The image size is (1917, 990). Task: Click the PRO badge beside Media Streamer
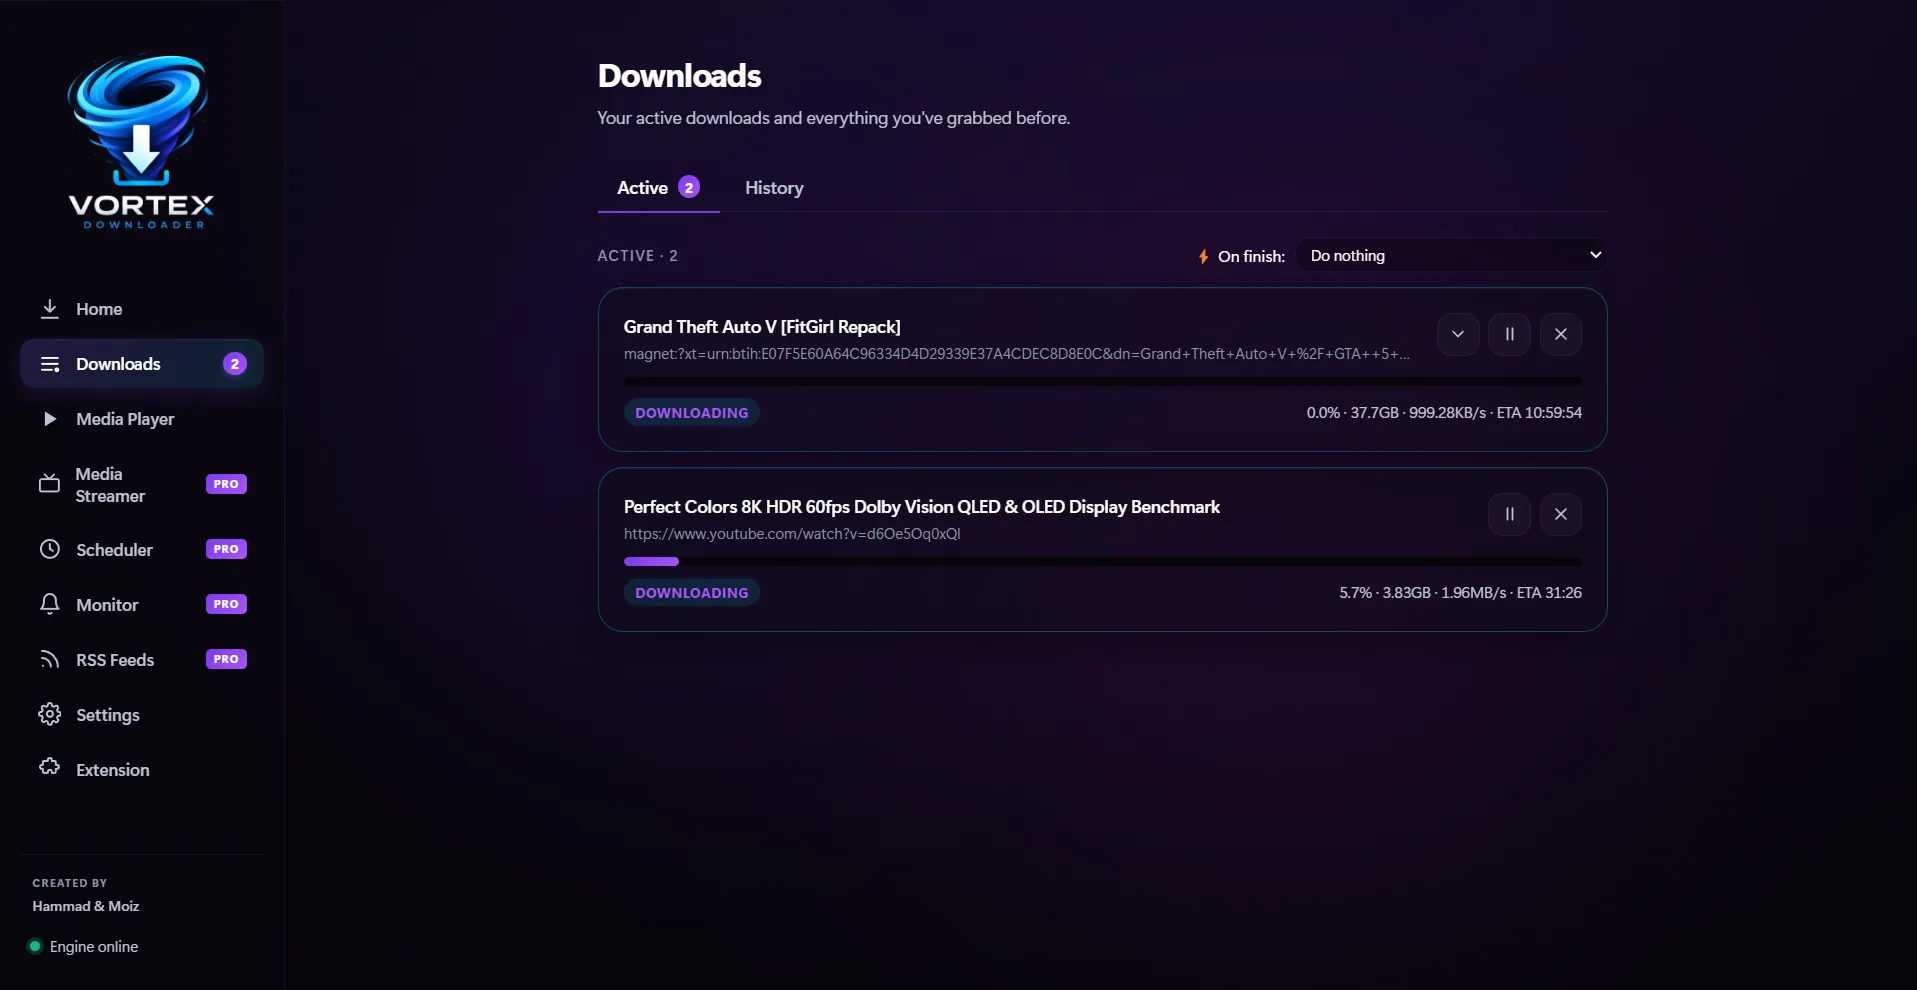(x=226, y=484)
